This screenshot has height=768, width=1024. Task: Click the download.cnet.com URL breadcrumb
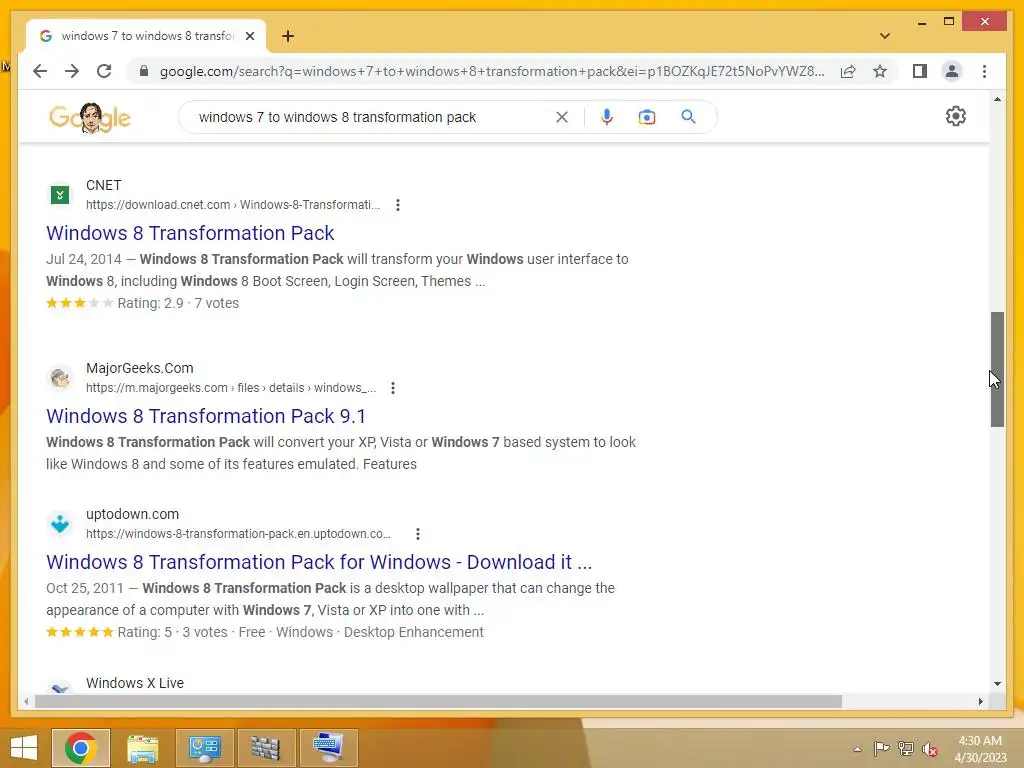tap(232, 205)
